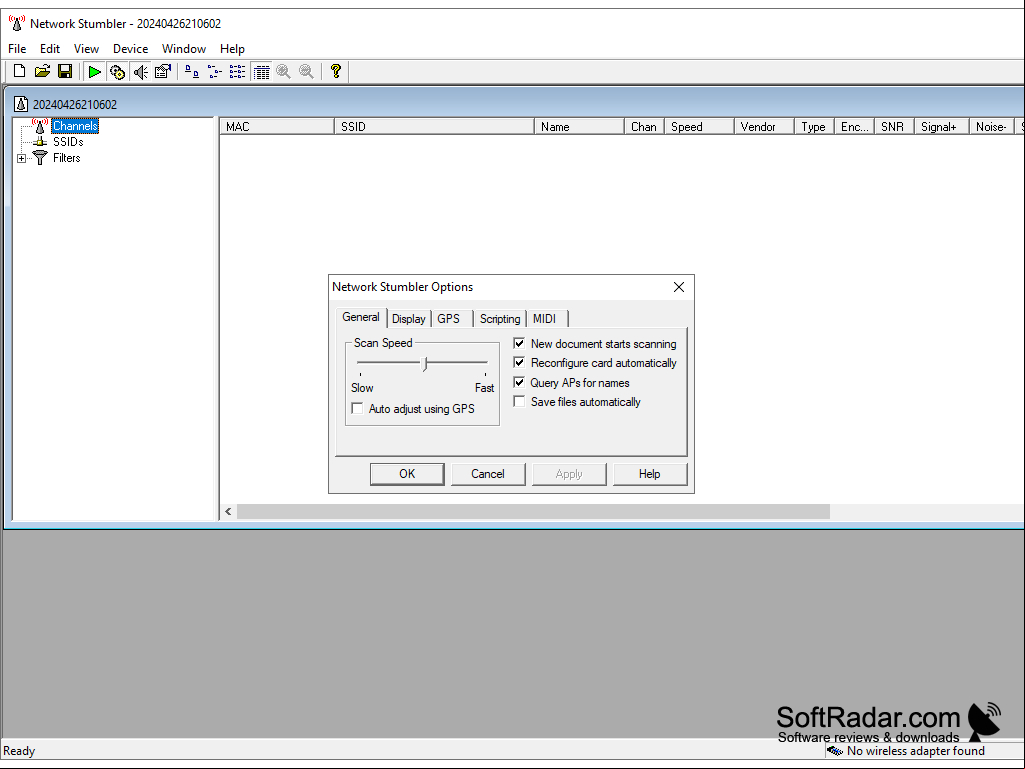Switch to details view grid icon

261,72
